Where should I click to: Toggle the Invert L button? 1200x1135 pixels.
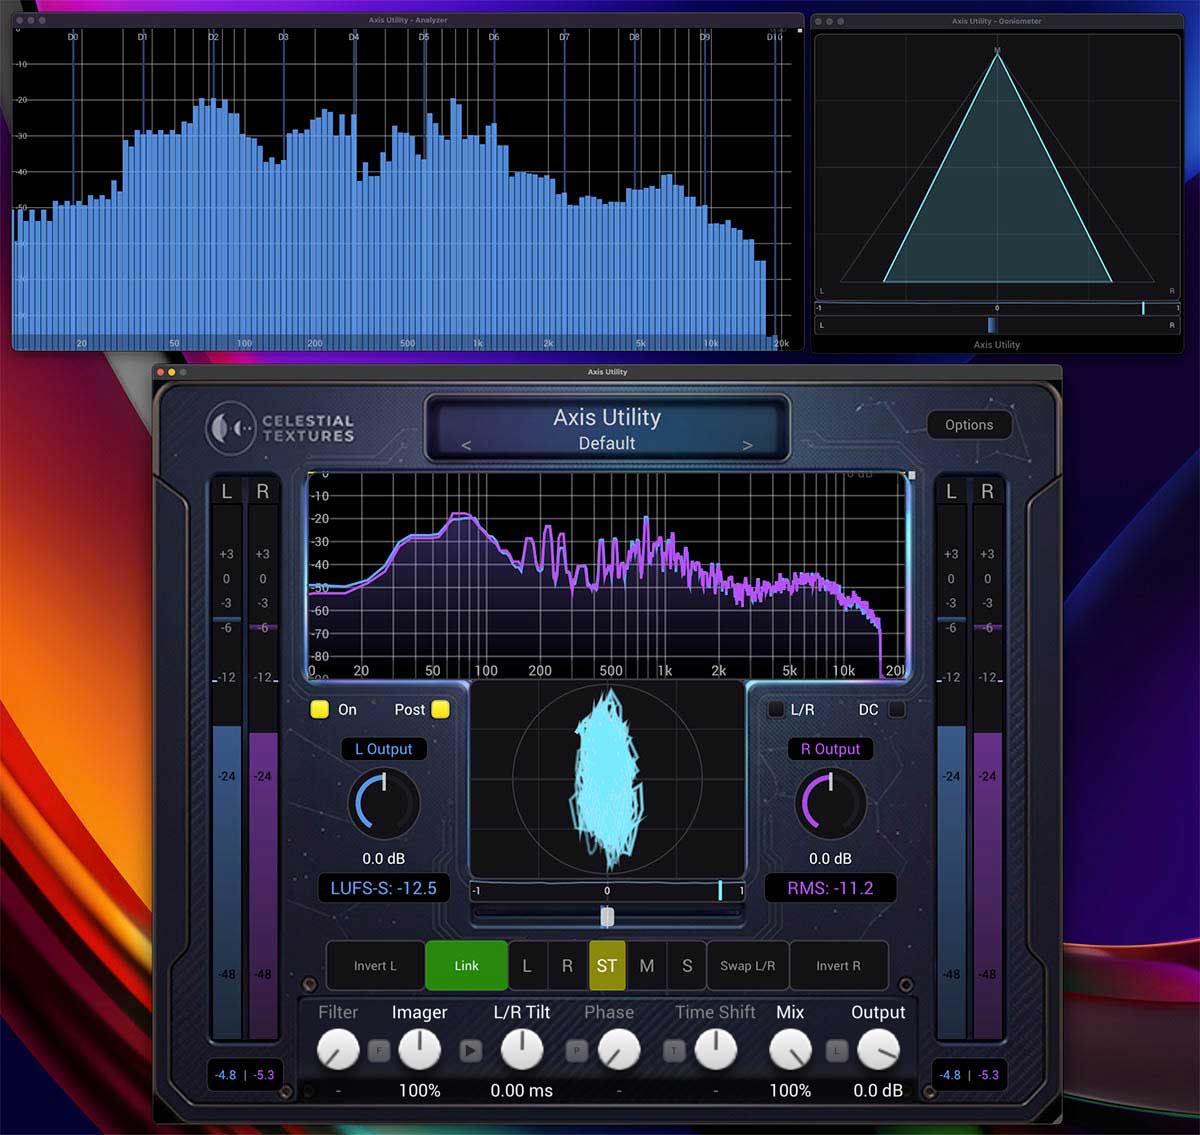point(375,966)
